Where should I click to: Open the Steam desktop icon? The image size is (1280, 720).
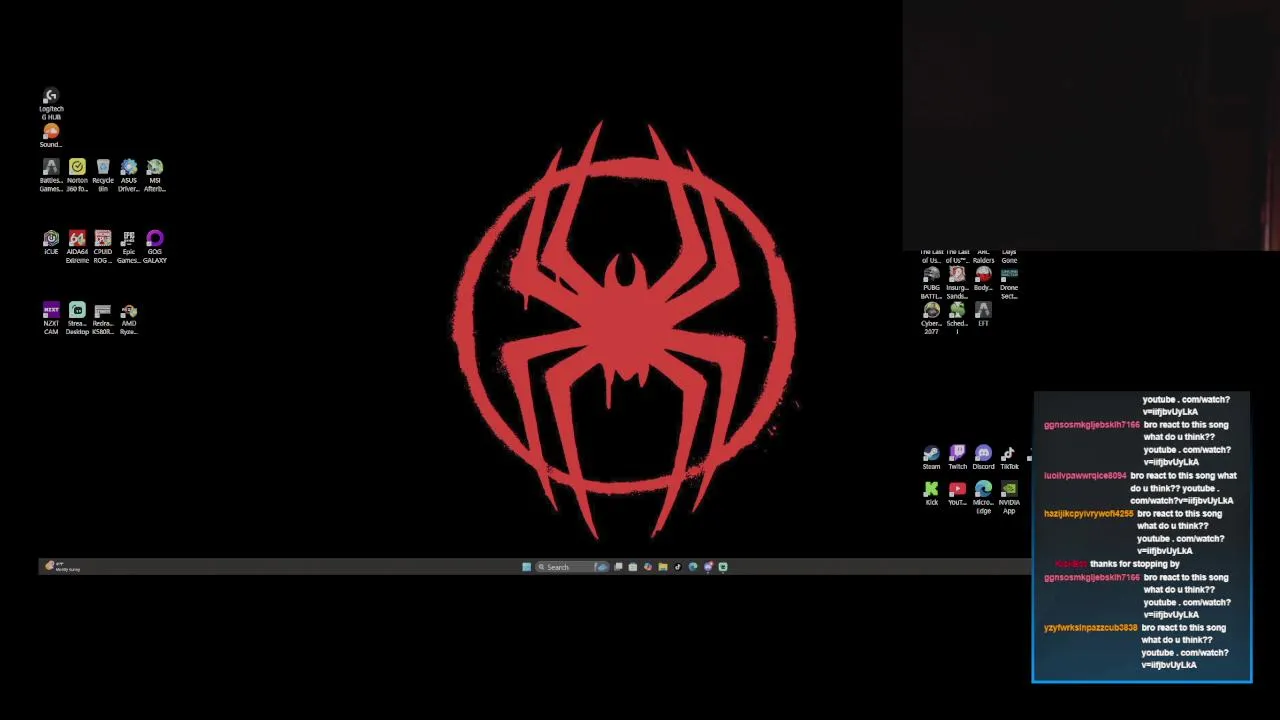(x=931, y=458)
